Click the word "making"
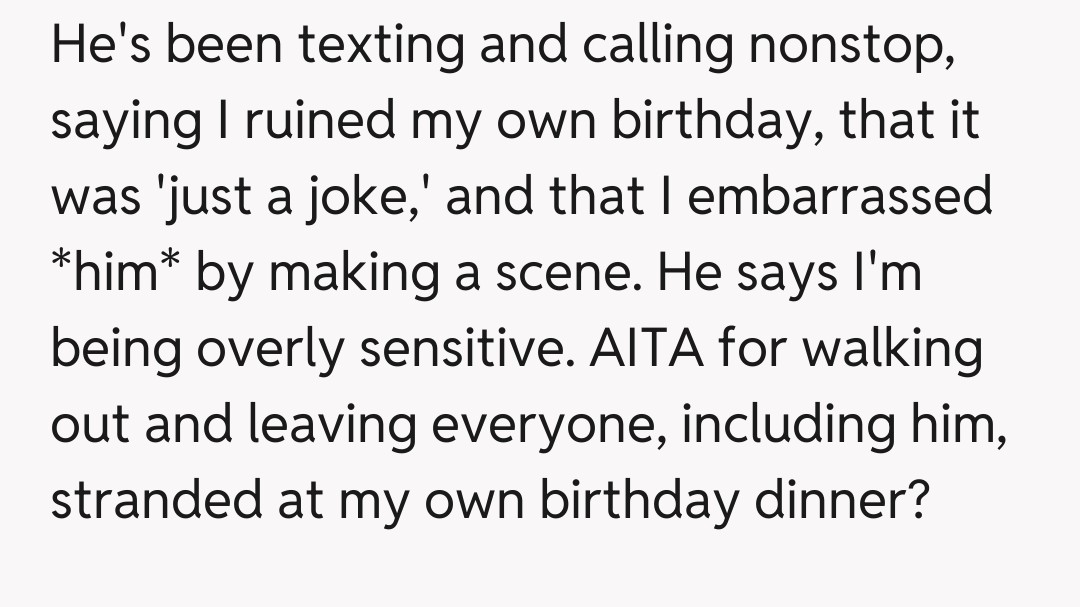The image size is (1080, 607). [x=341, y=271]
